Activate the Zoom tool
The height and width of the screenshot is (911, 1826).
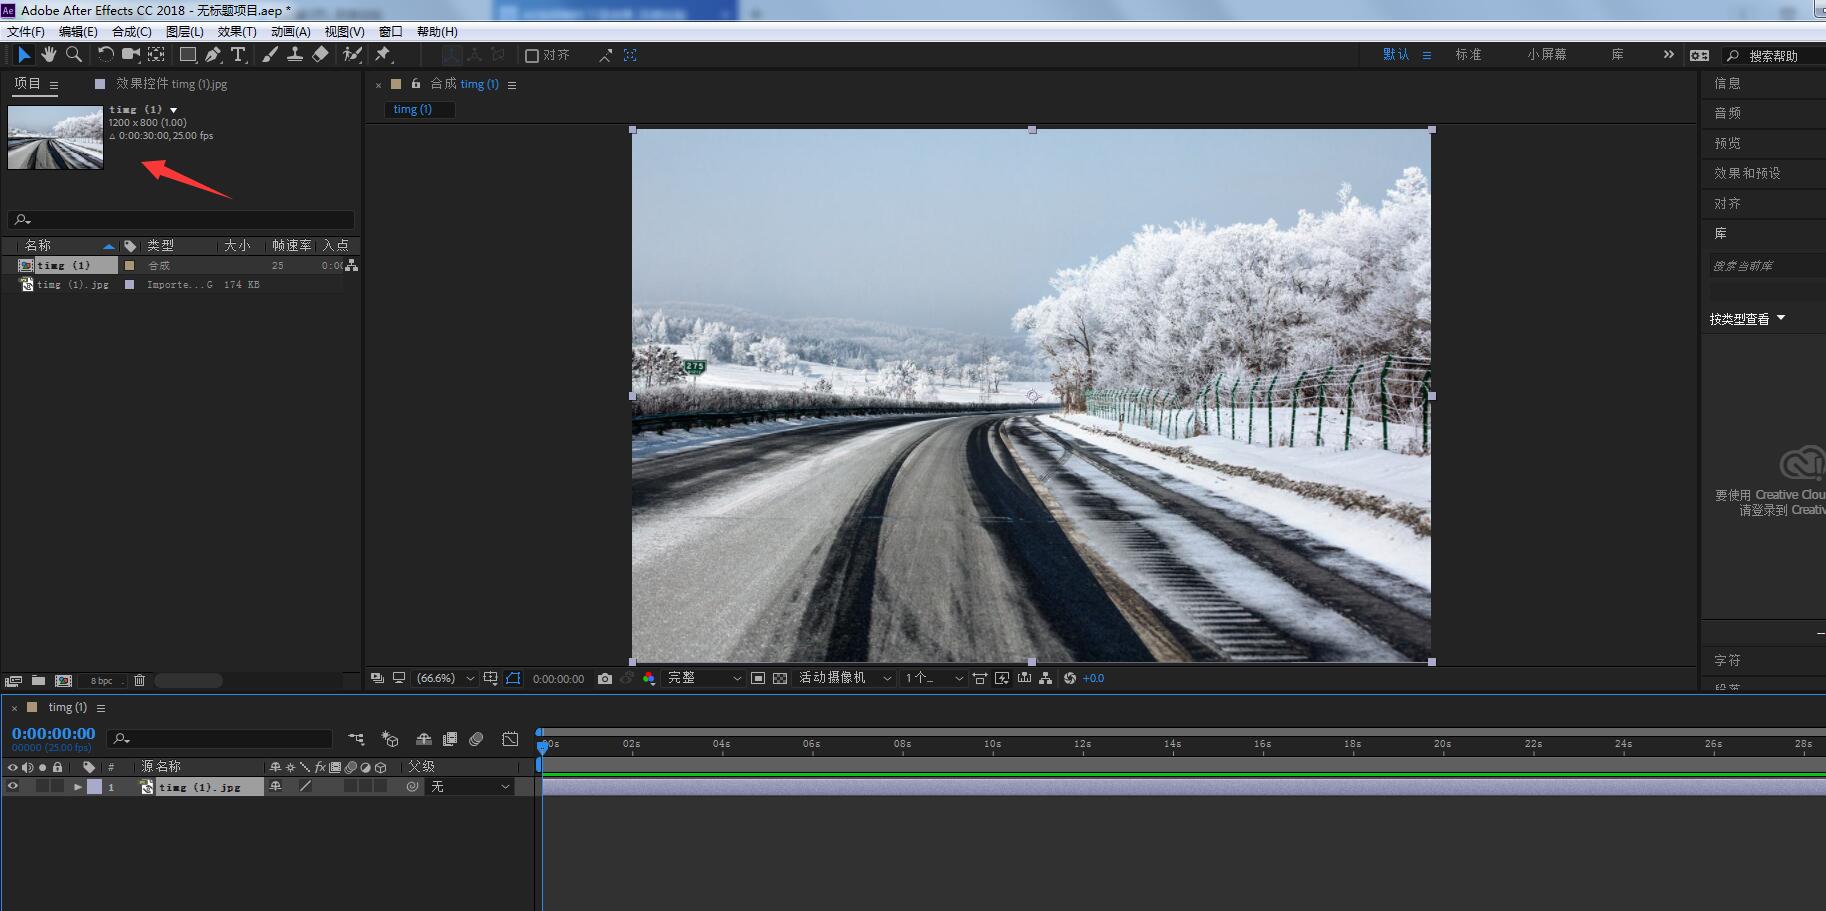coord(73,55)
